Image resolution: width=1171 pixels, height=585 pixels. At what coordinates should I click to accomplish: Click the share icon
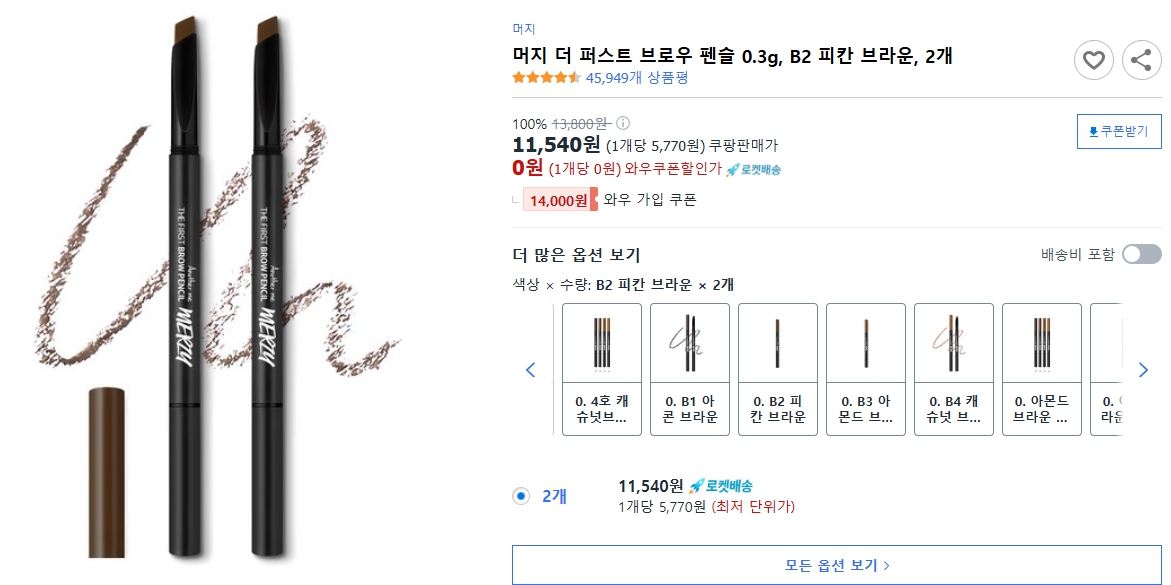(1141, 60)
